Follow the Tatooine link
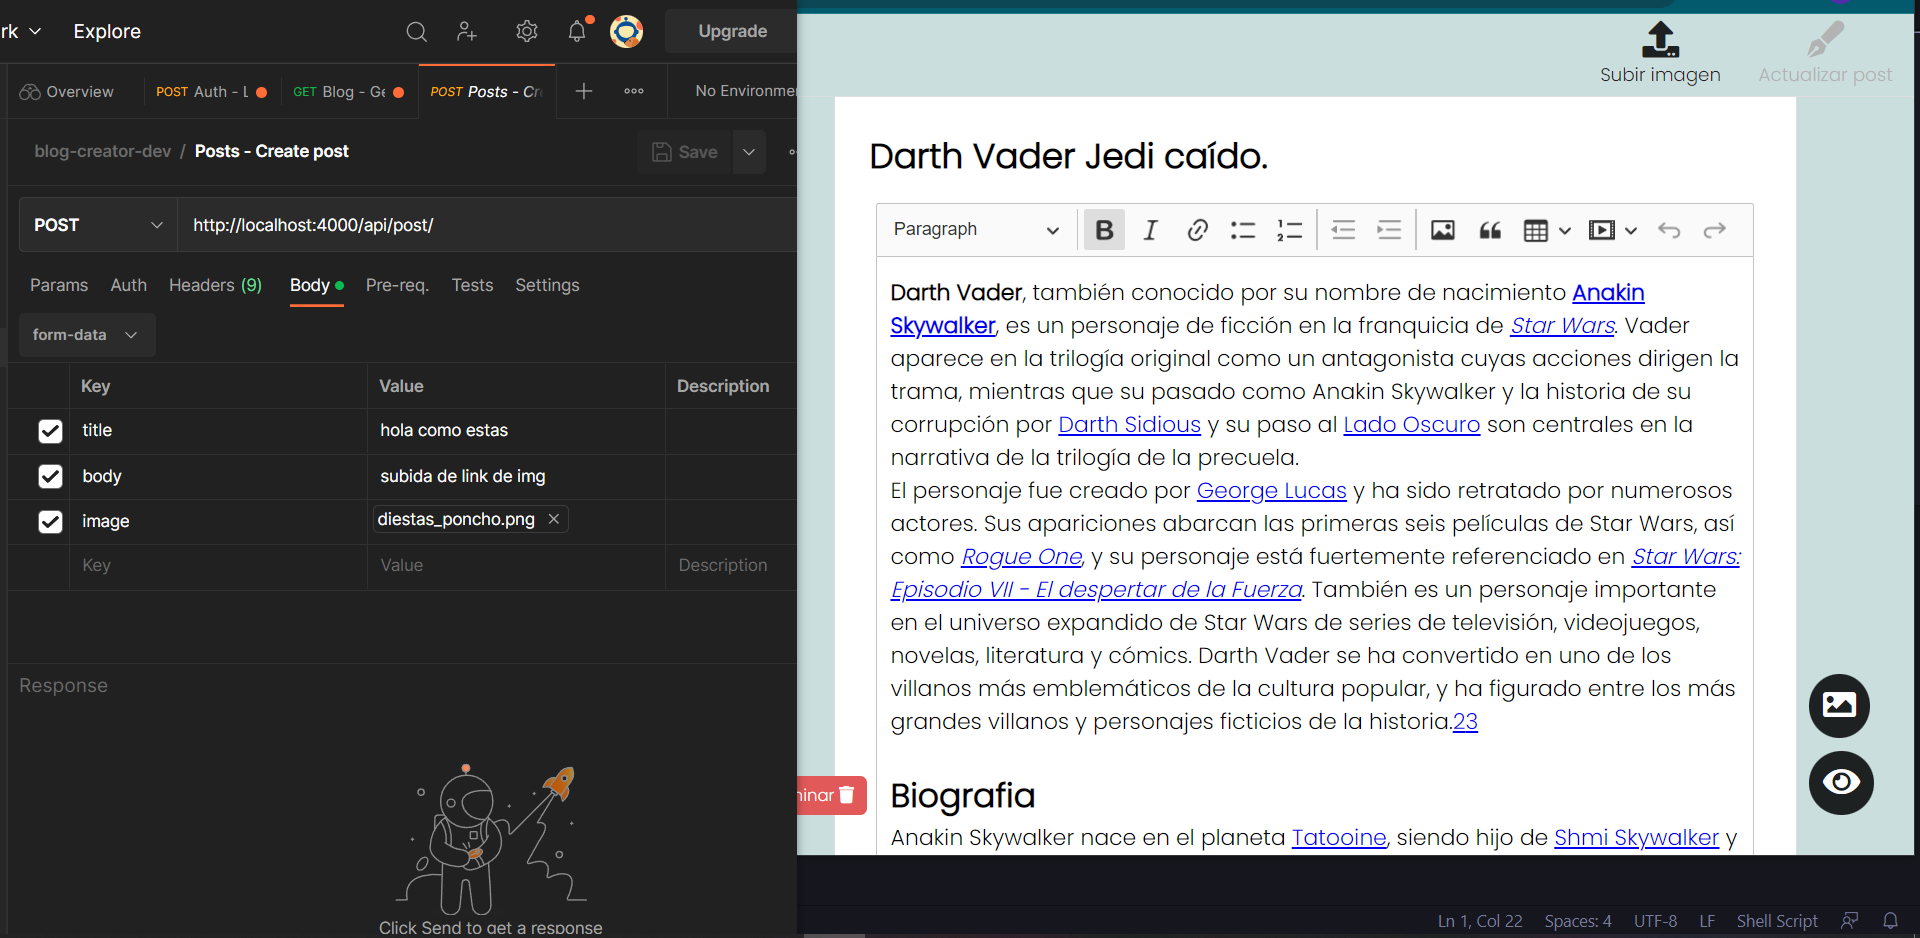This screenshot has width=1920, height=938. 1338,837
